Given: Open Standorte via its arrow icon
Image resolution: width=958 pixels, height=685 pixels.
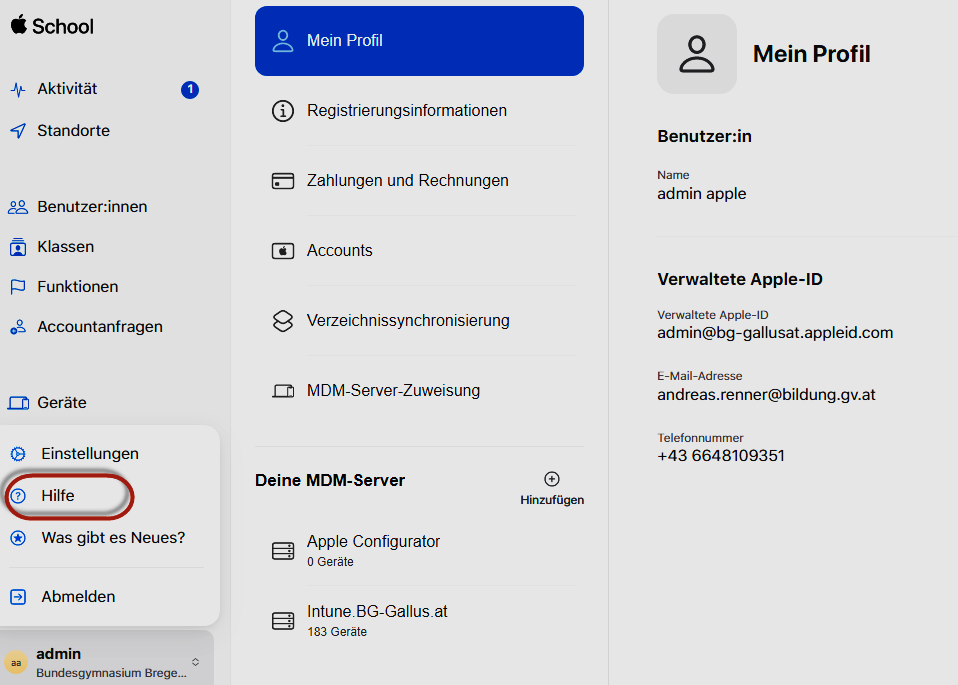Looking at the screenshot, I should [17, 131].
